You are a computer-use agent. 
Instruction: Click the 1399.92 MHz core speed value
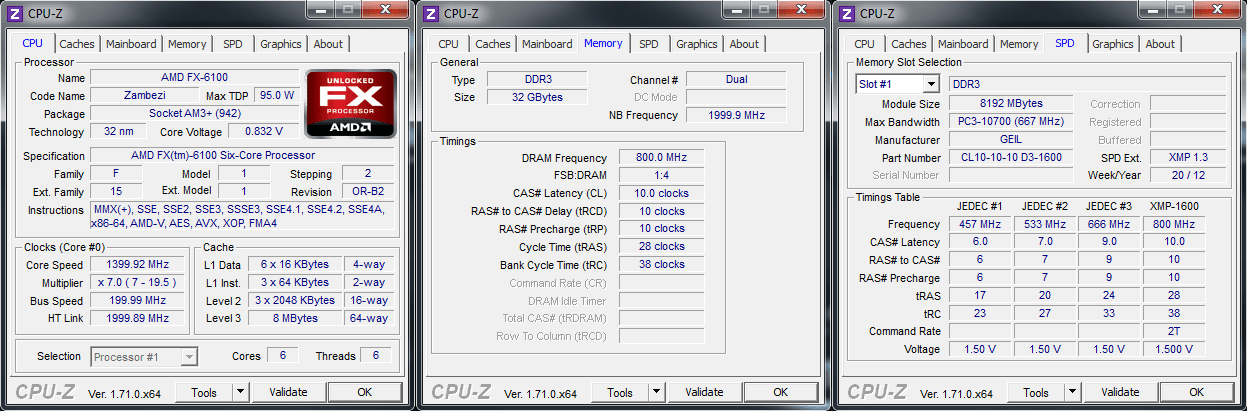point(136,265)
